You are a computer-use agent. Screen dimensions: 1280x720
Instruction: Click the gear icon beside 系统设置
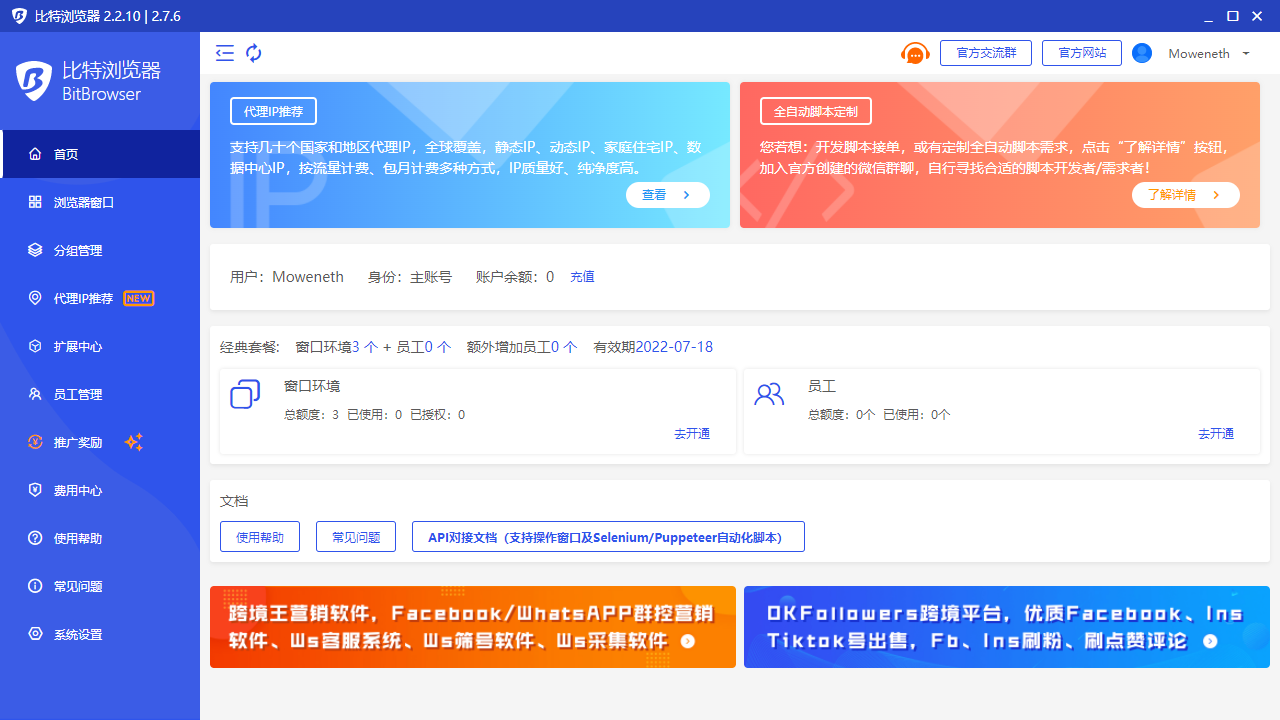tap(35, 634)
